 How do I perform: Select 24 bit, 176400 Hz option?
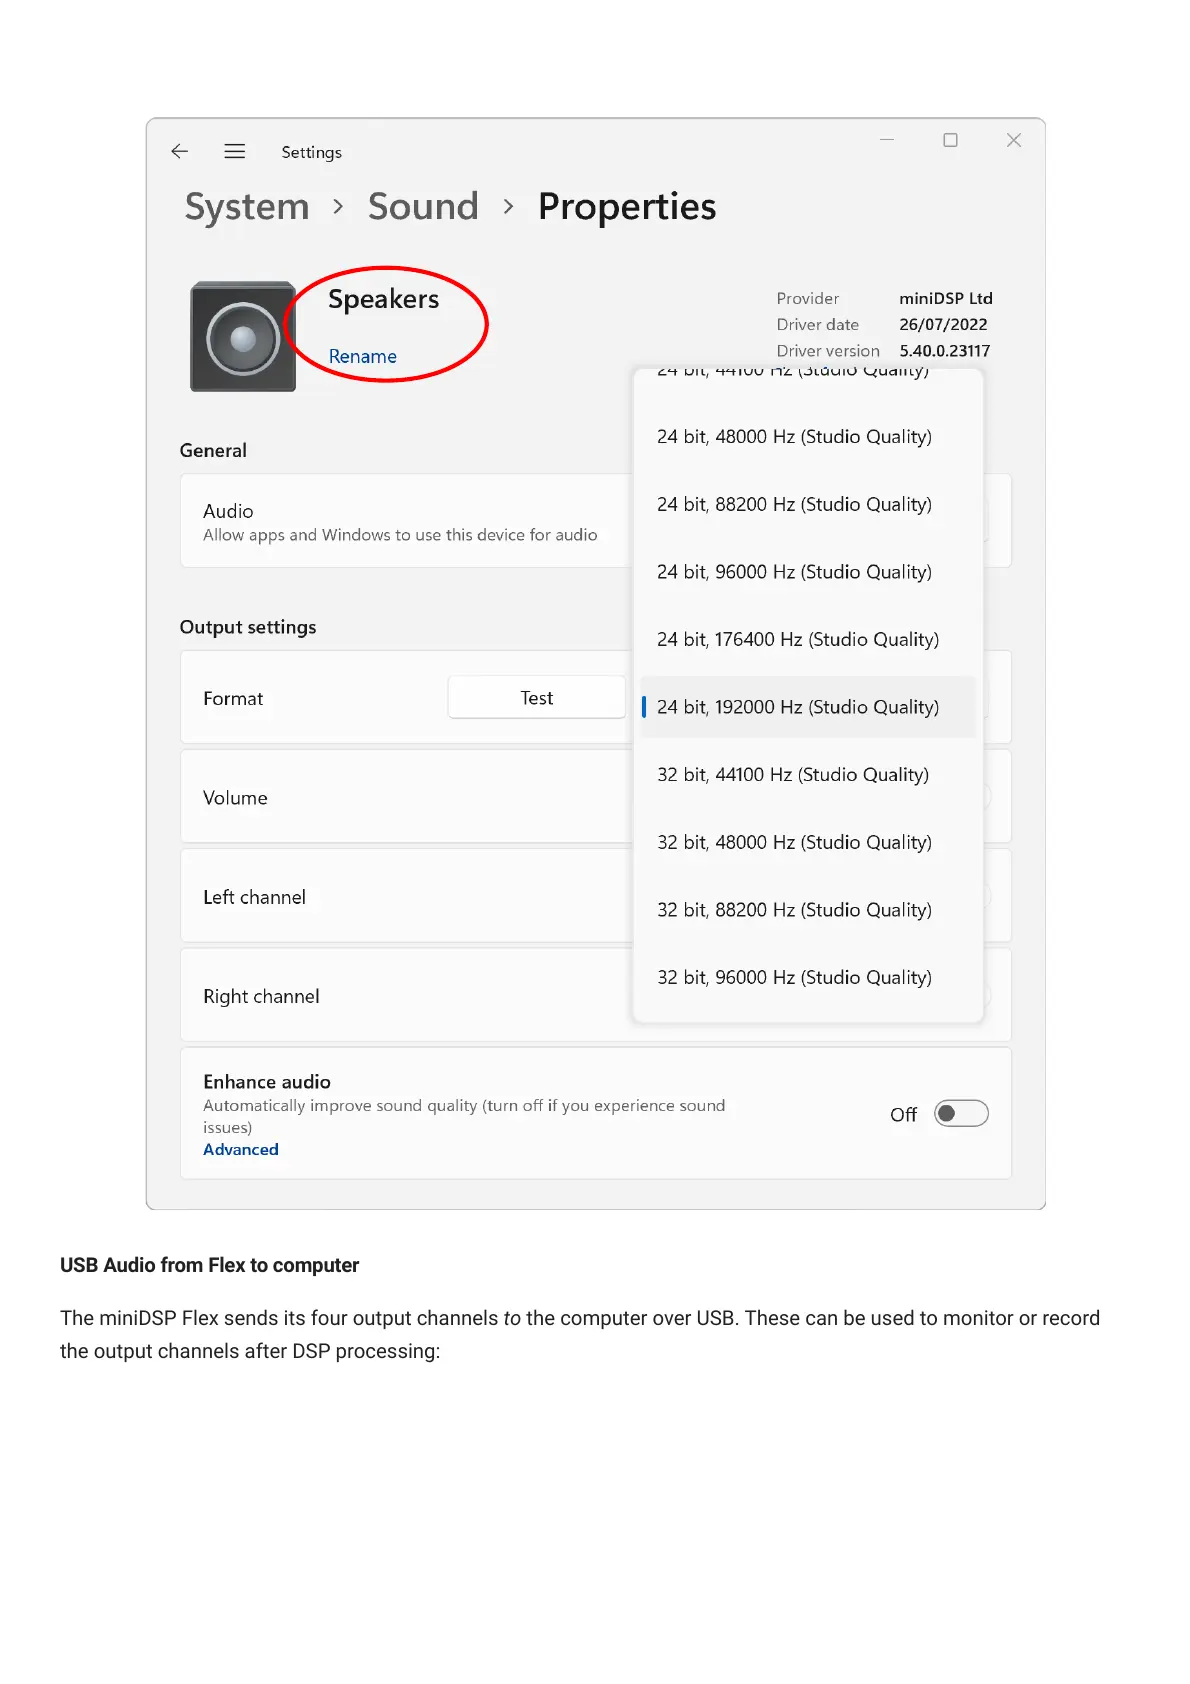tap(797, 640)
